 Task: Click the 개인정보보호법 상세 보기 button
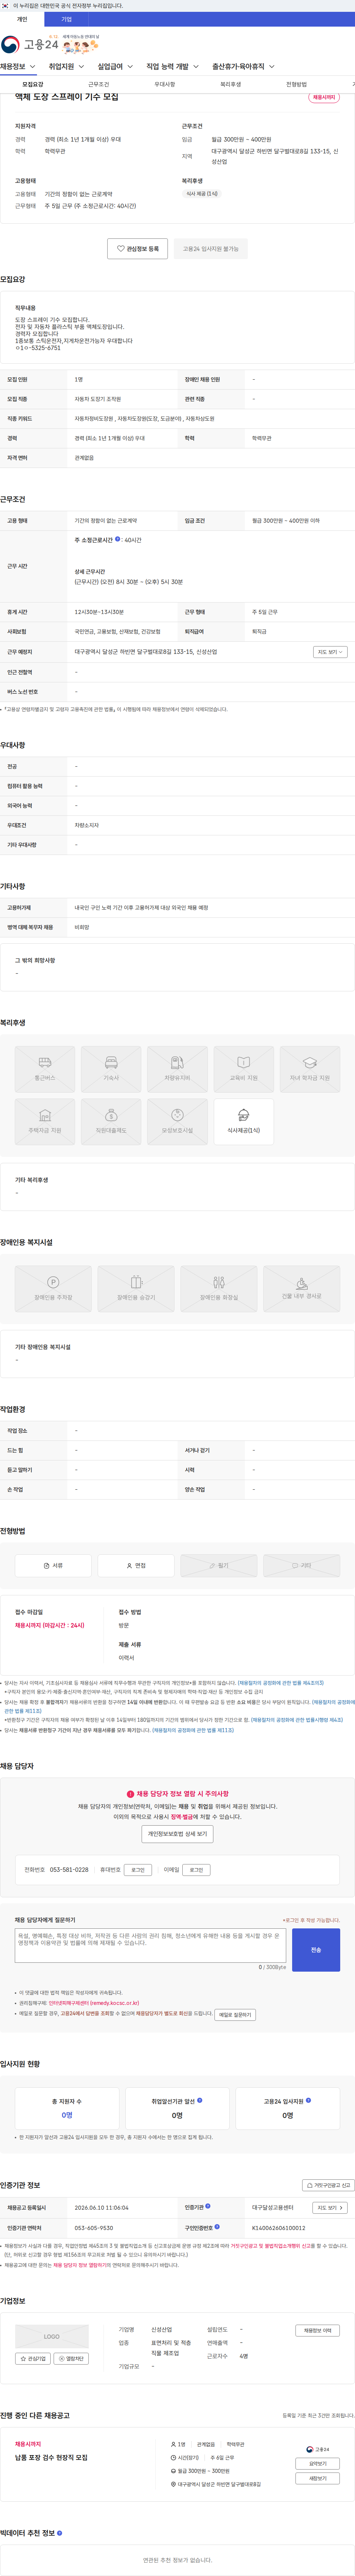[x=177, y=1834]
